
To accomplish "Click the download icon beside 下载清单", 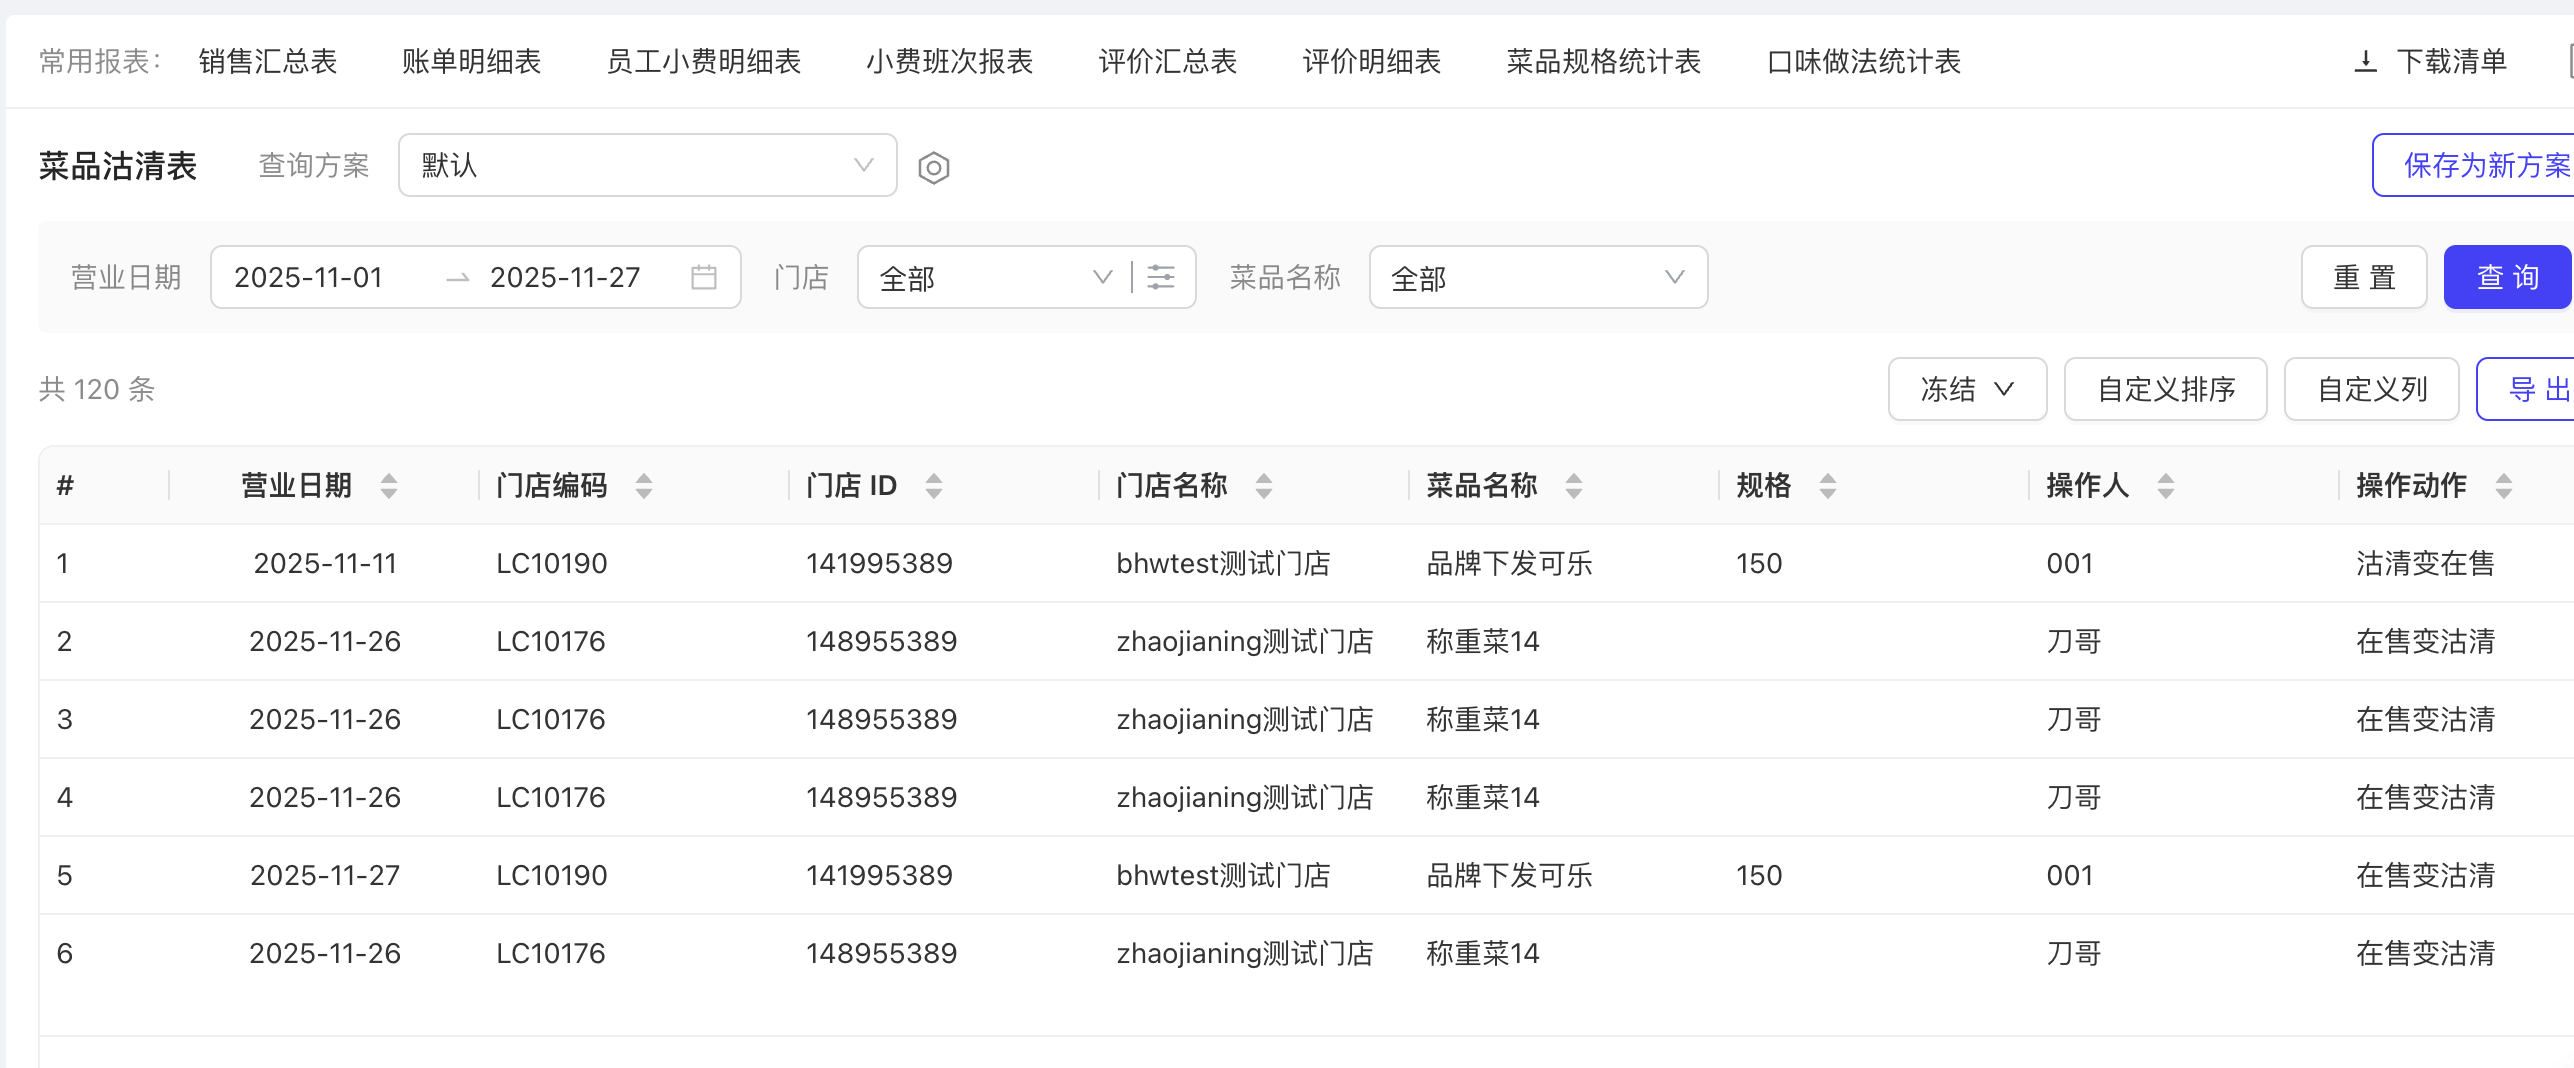I will coord(2365,62).
